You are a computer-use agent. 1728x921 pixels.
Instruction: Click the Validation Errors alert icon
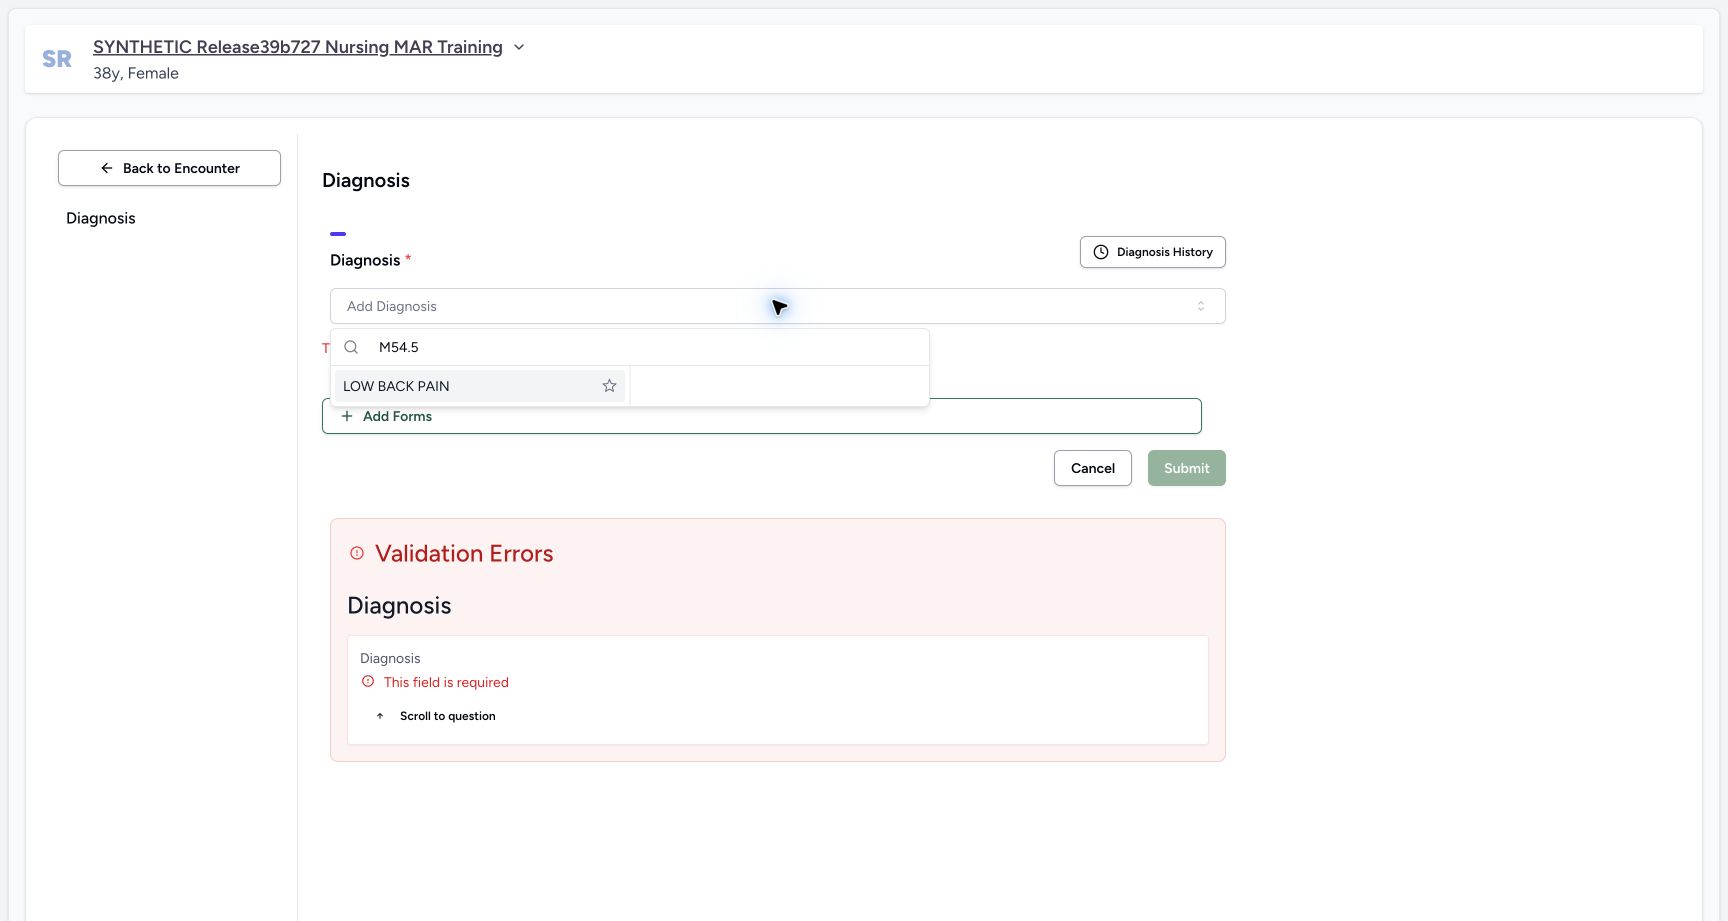tap(357, 553)
